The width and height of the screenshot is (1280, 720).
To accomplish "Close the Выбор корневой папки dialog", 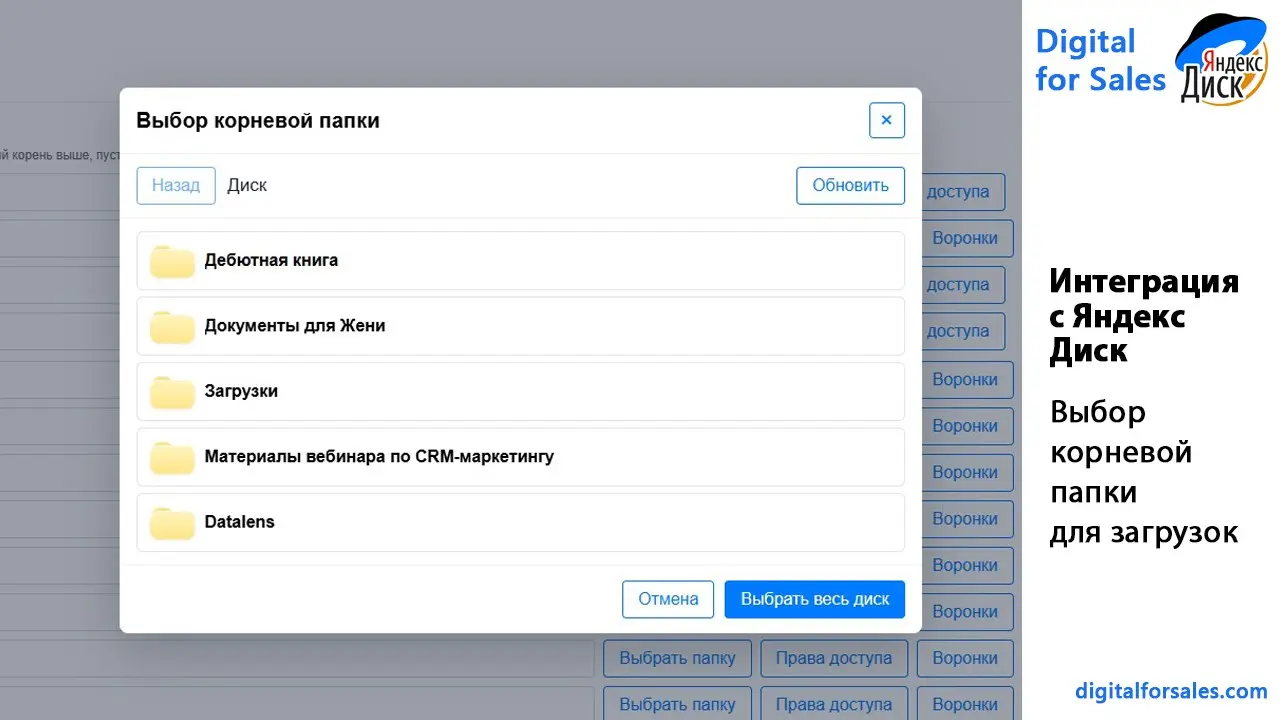I will pos(887,120).
